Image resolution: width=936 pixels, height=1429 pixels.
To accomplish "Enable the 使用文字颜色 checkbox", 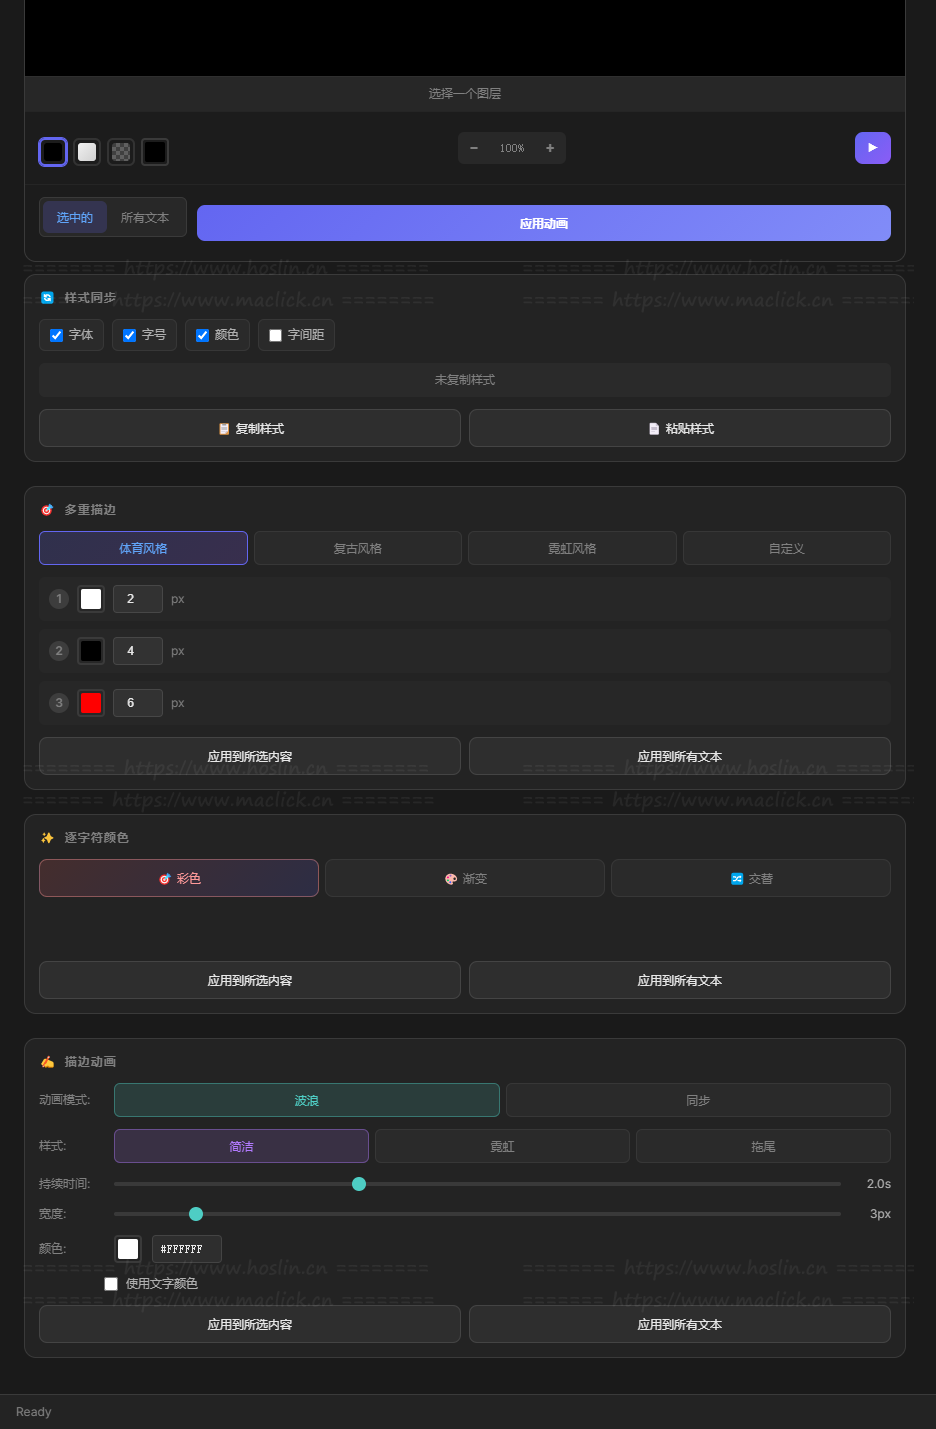I will [x=111, y=1284].
